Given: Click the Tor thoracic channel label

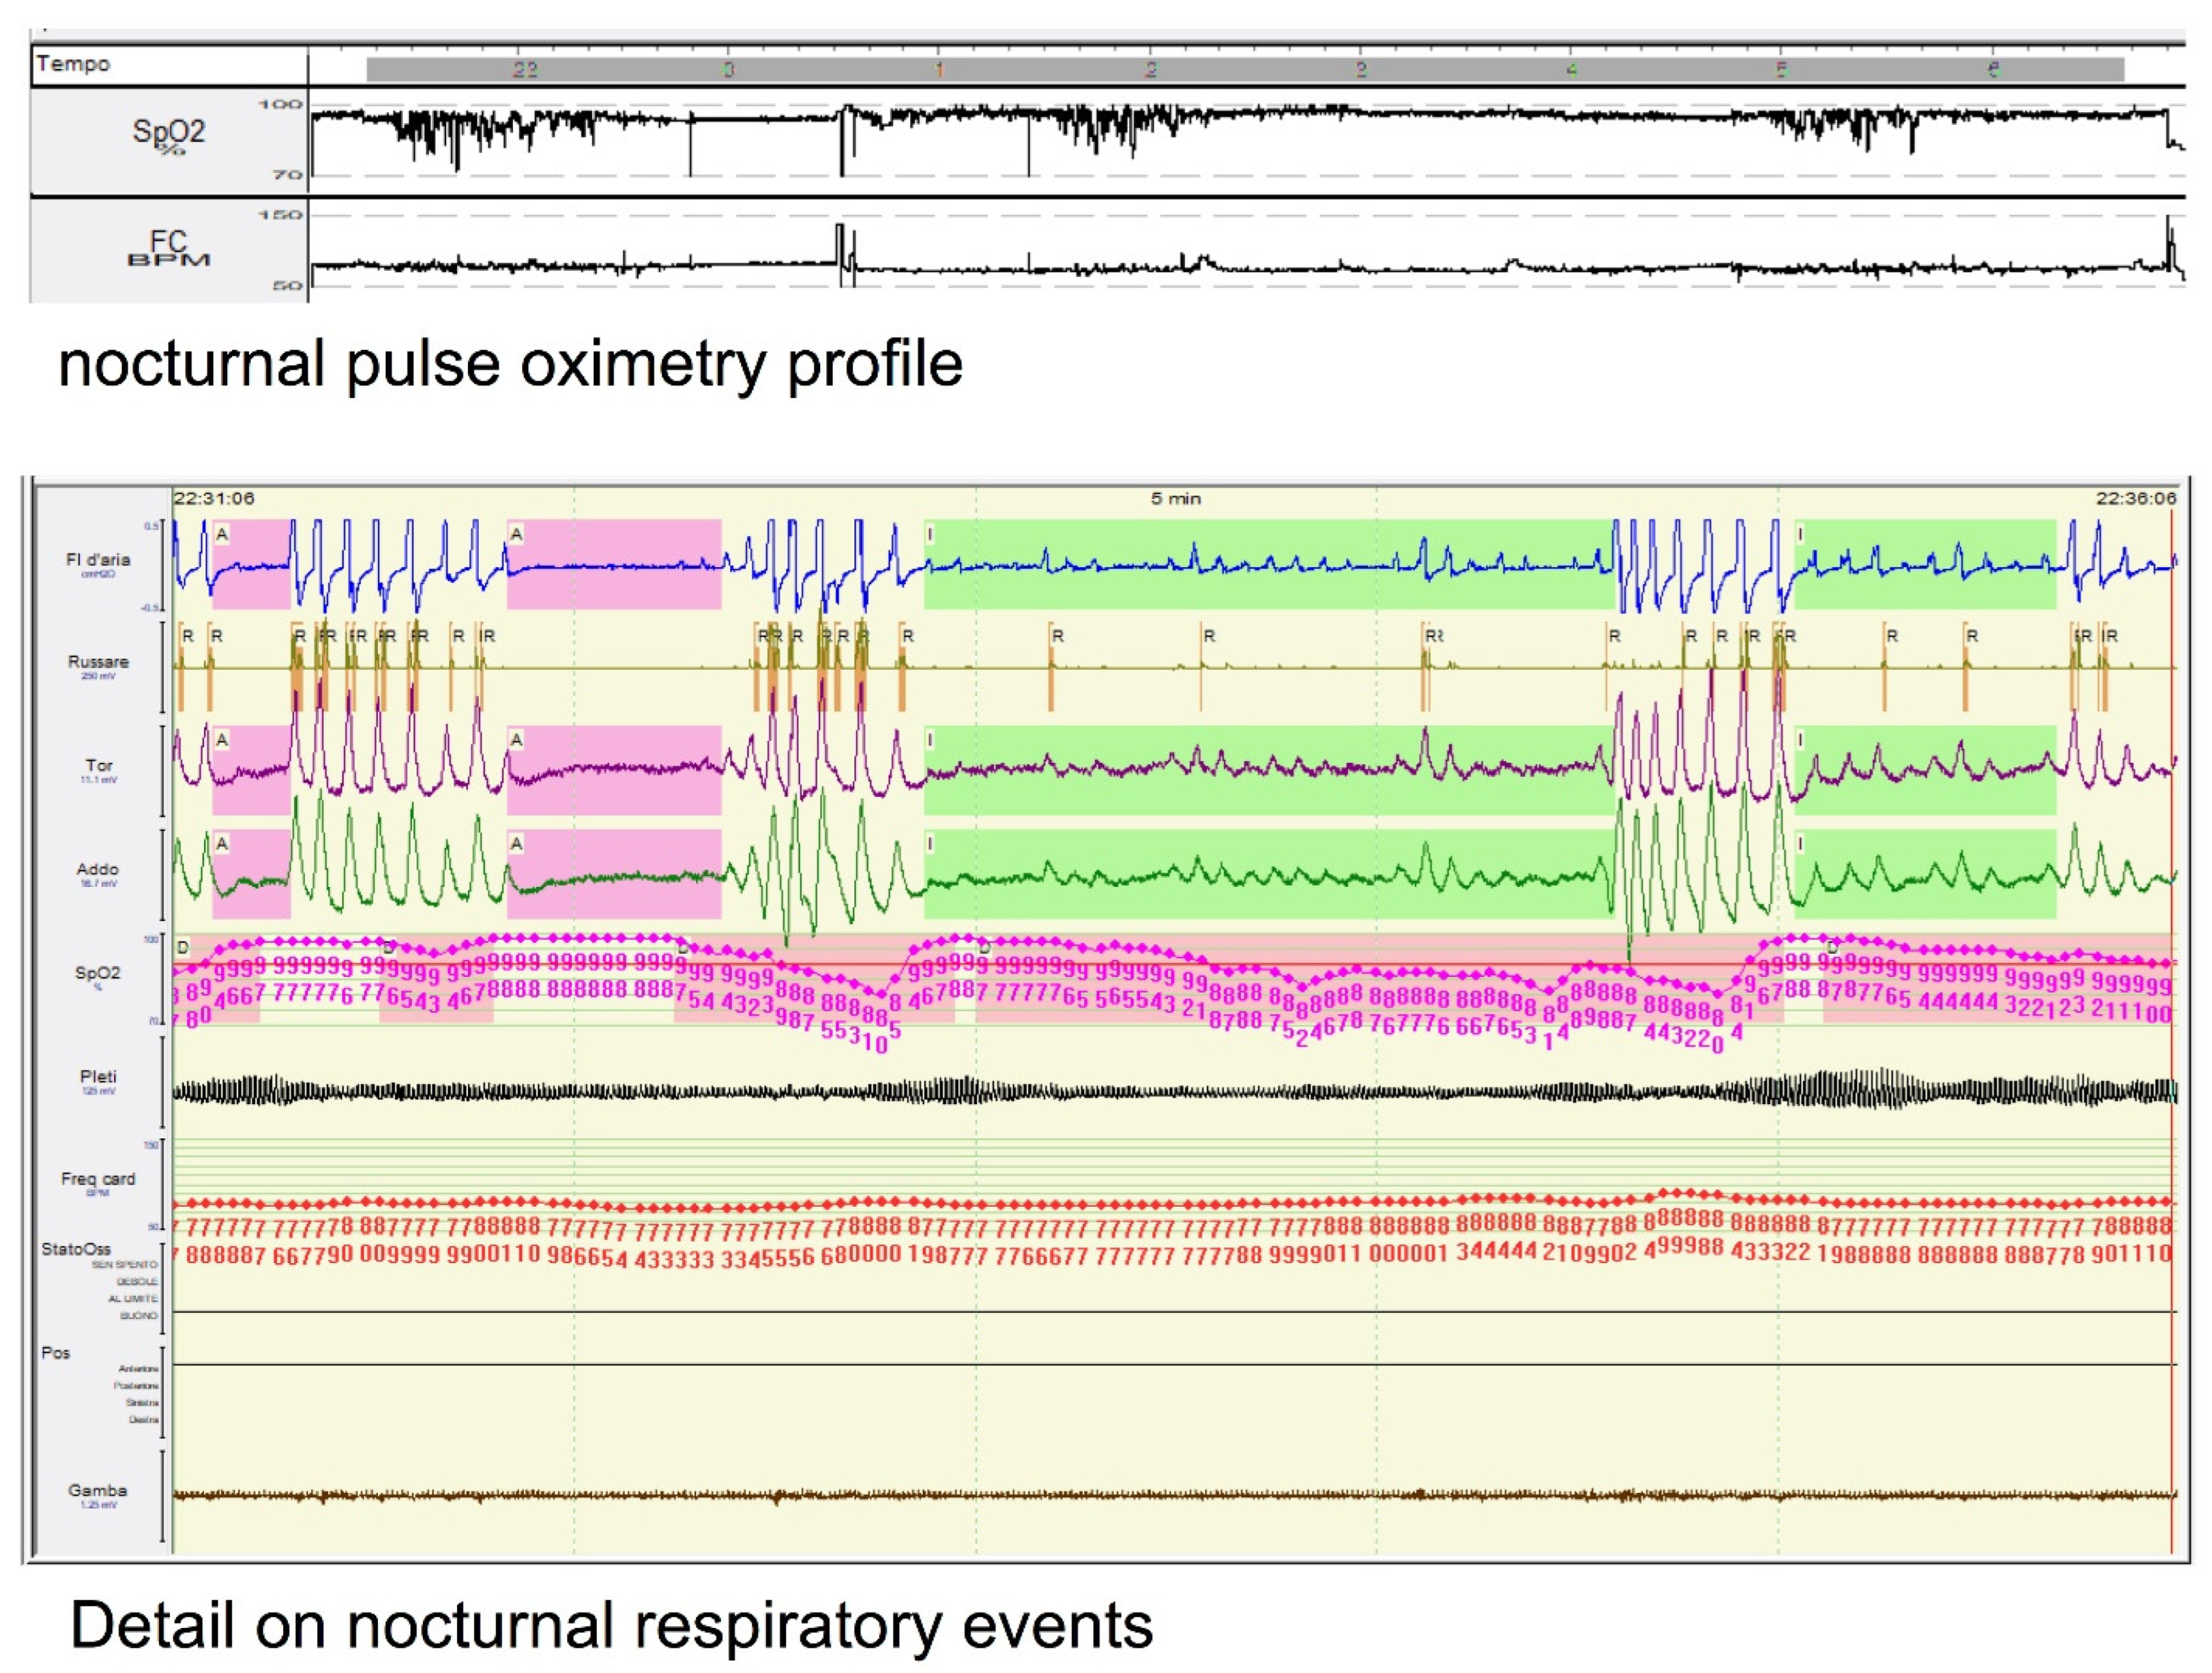Looking at the screenshot, I should pyautogui.click(x=98, y=766).
